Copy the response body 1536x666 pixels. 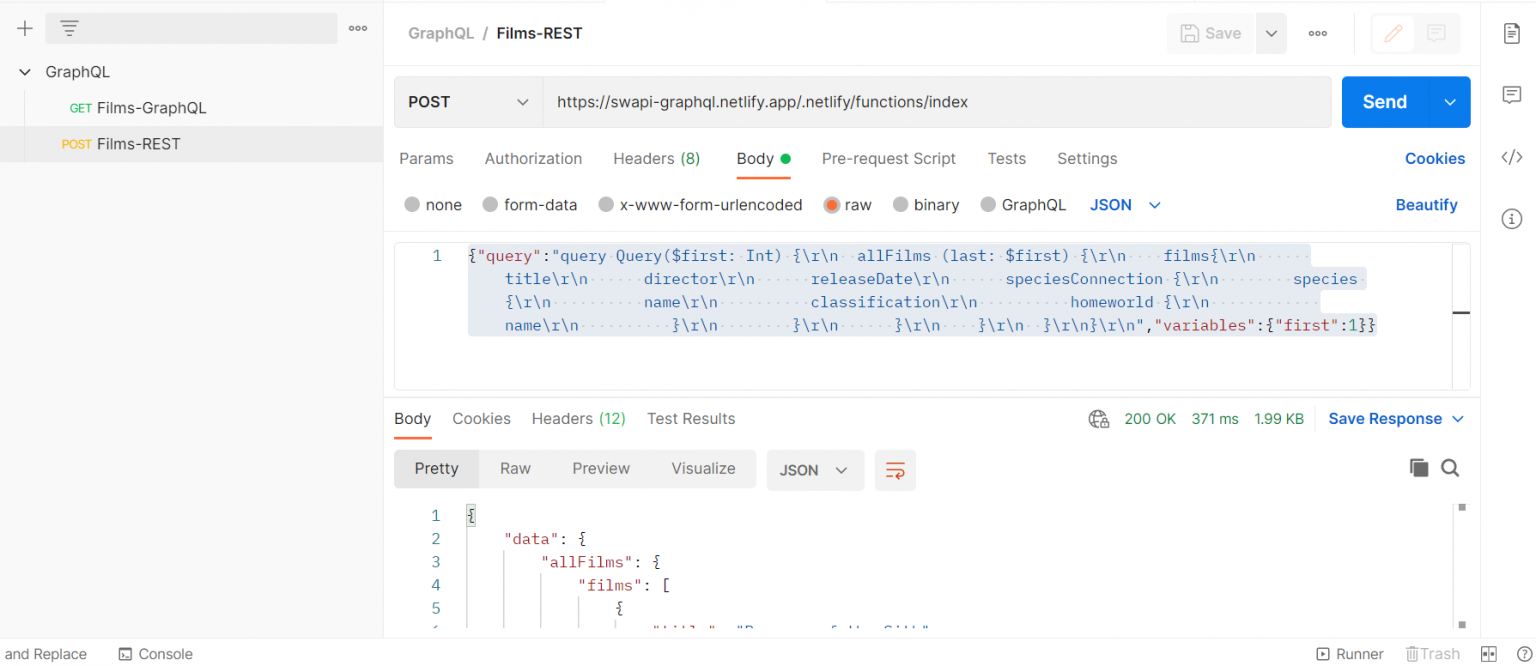1419,467
